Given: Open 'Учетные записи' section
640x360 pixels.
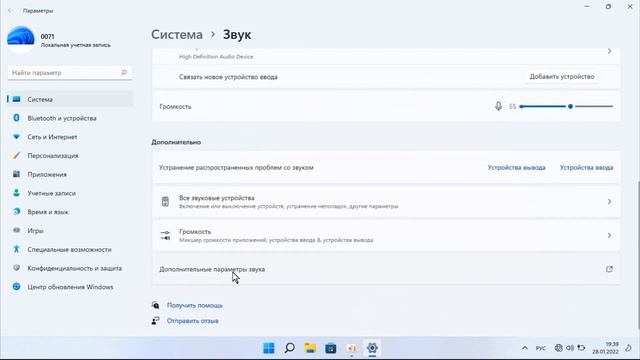Looking at the screenshot, I should pos(70,193).
